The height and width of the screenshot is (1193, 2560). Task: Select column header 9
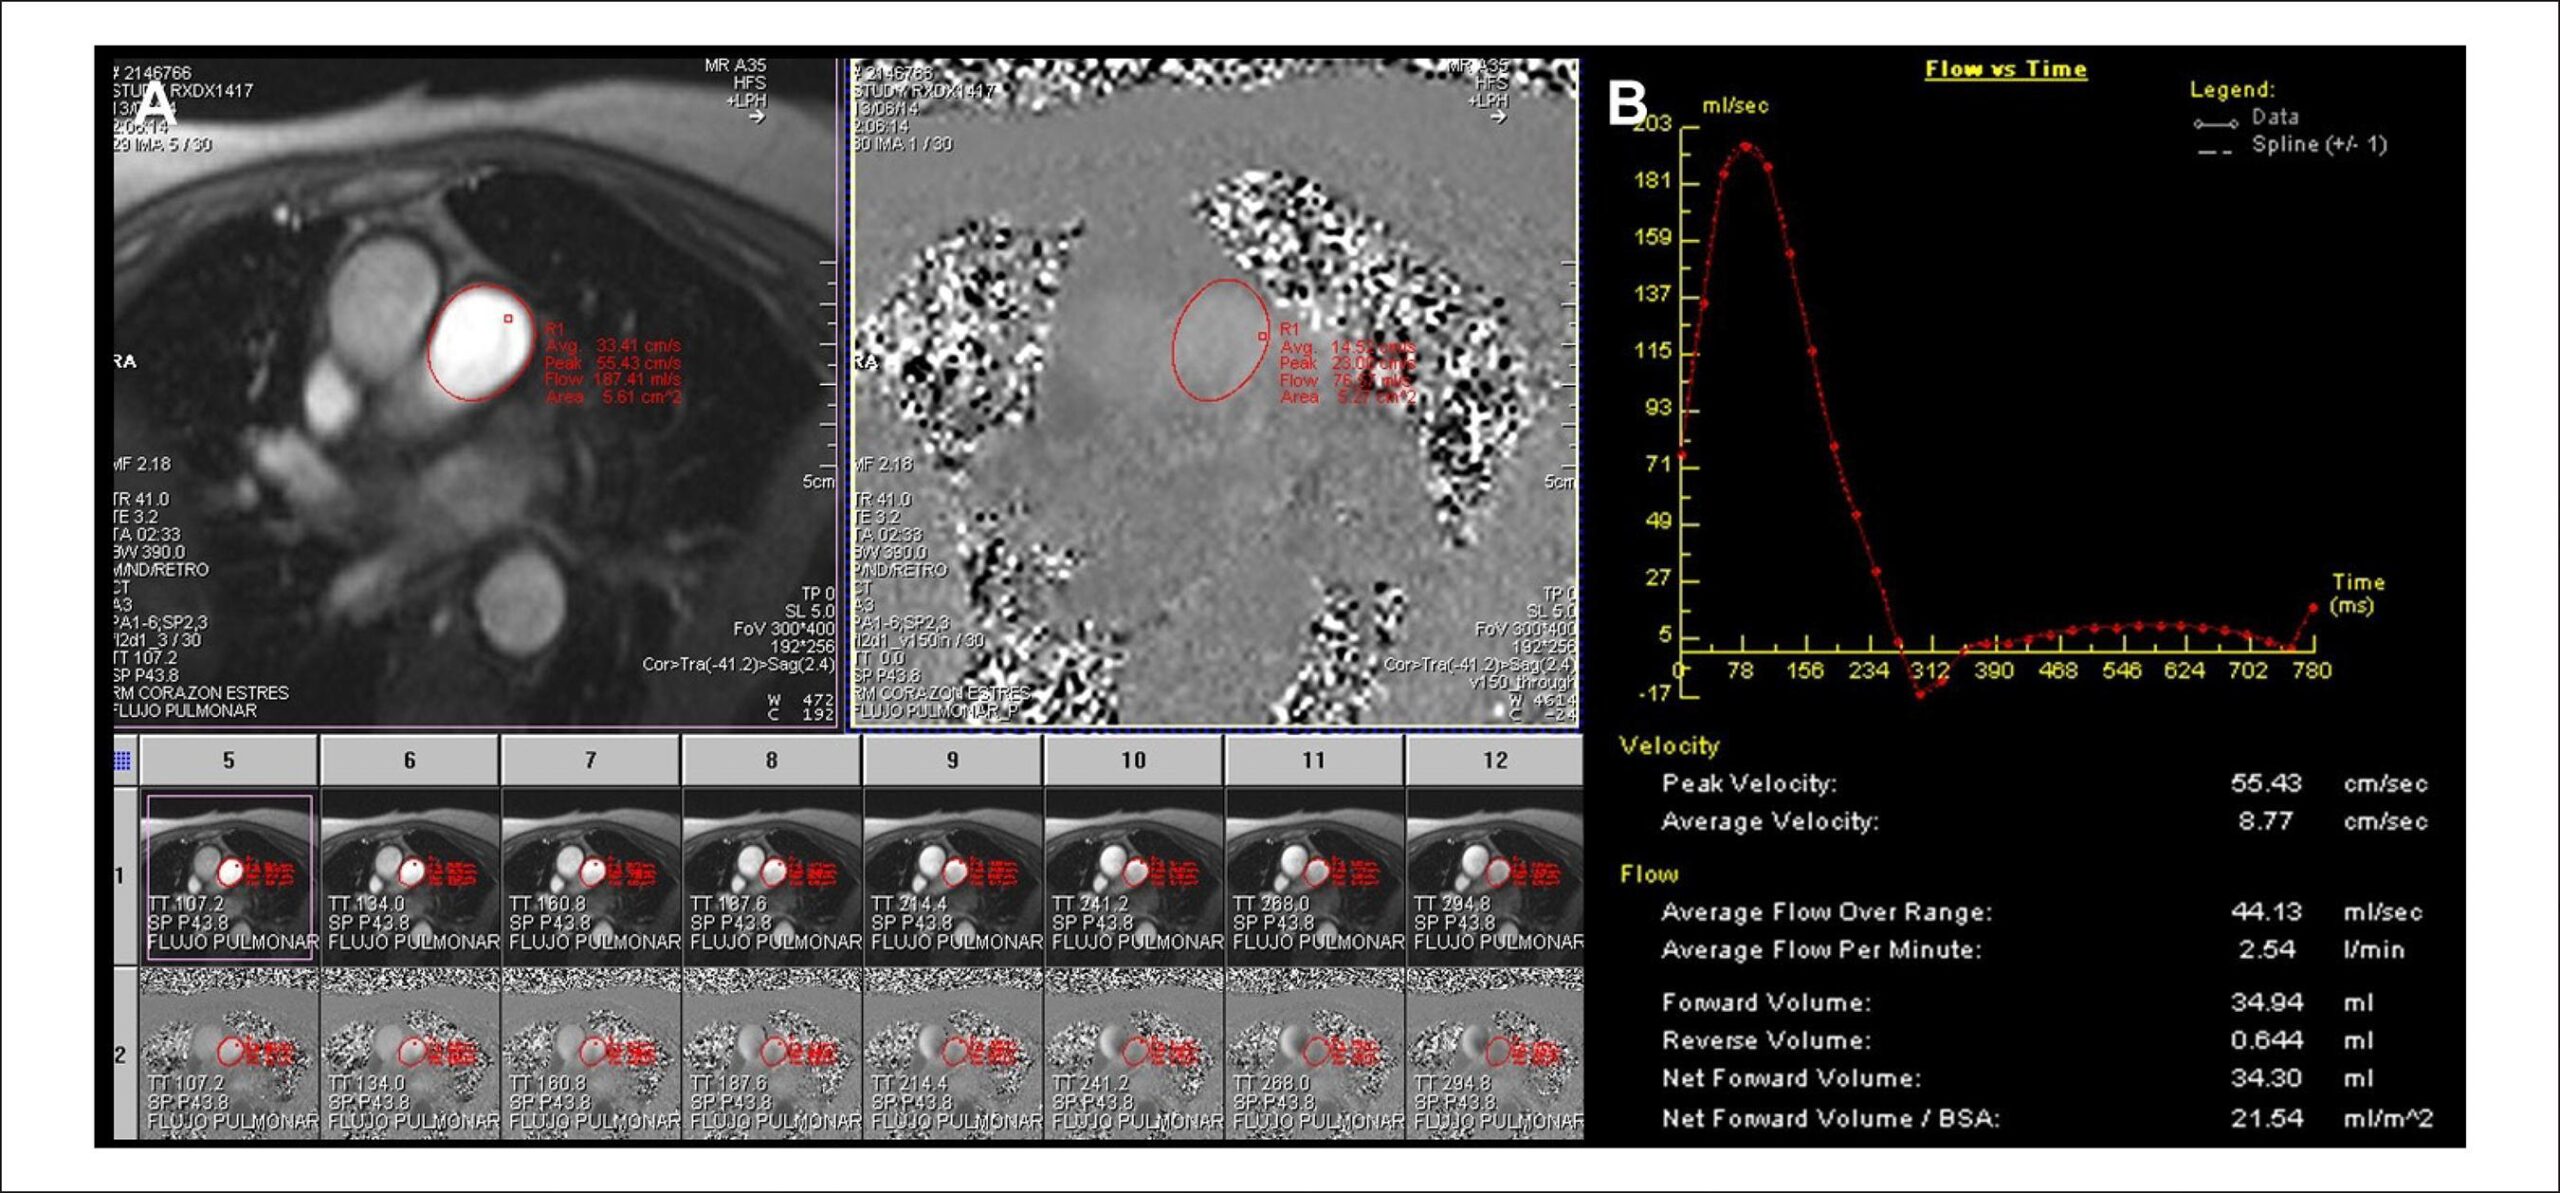[x=953, y=761]
